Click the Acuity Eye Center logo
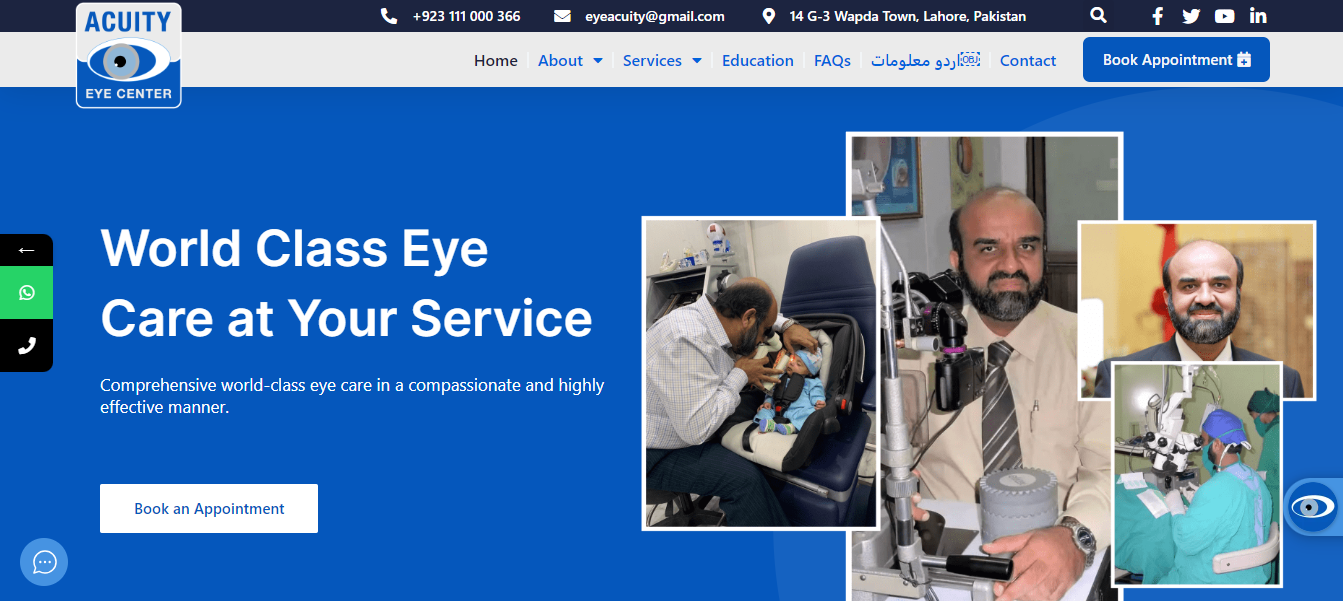The width and height of the screenshot is (1343, 601). coord(129,55)
